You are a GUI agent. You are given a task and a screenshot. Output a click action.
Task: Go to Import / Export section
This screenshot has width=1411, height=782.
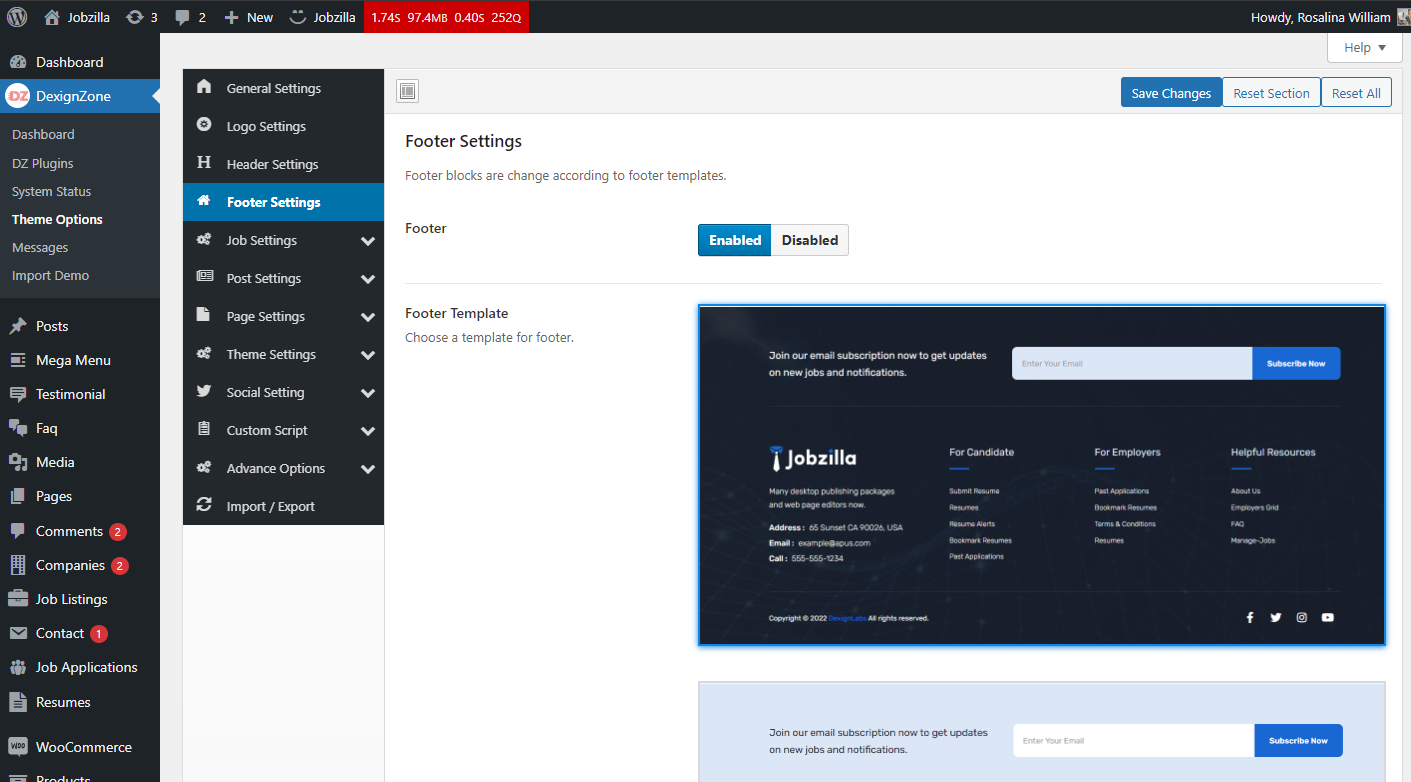click(x=270, y=506)
